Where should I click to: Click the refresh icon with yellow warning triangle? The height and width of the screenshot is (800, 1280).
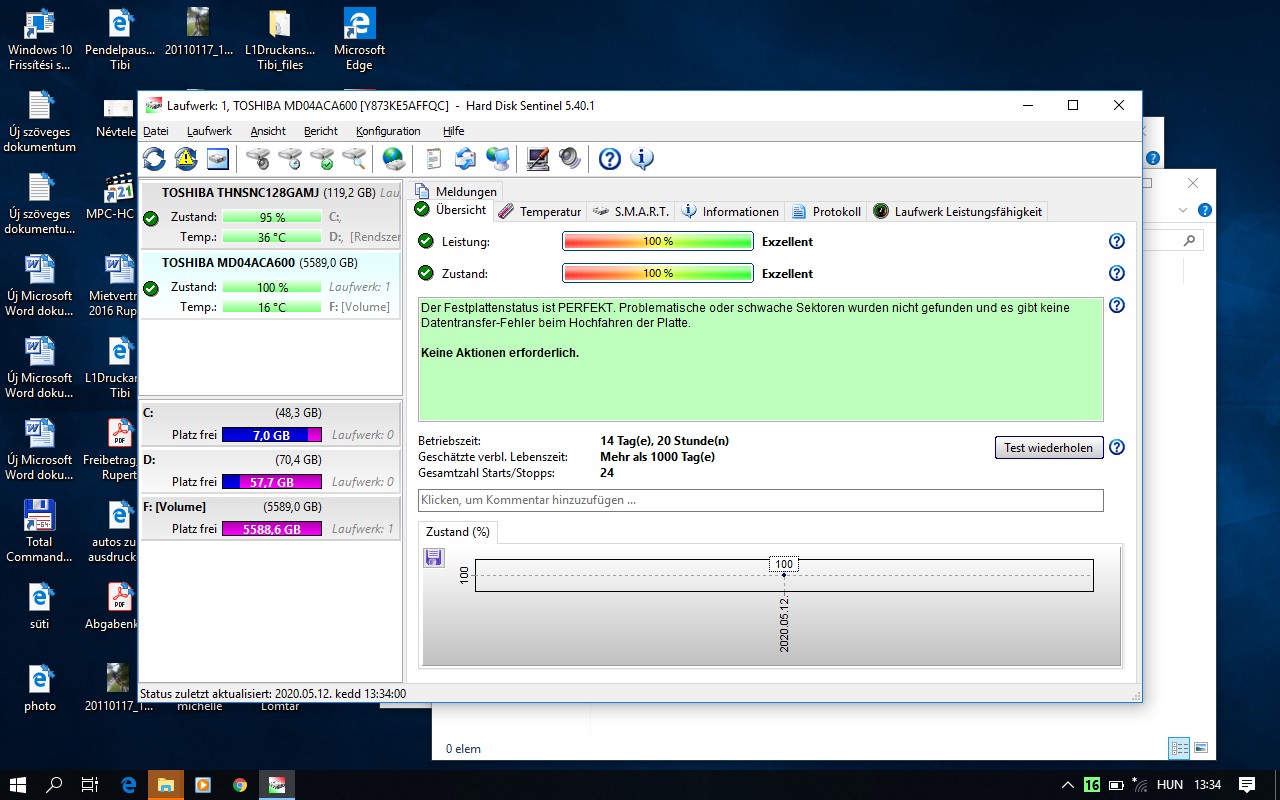186,158
